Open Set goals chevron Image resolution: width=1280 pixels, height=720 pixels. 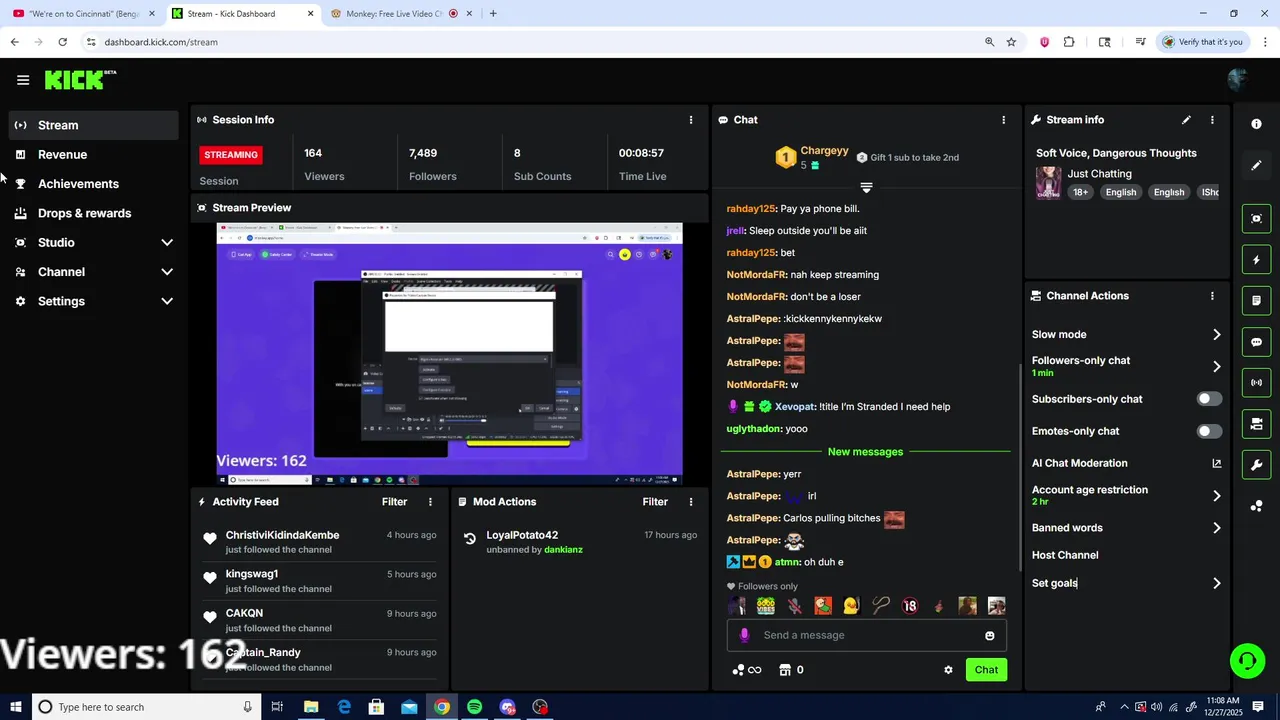(x=1217, y=583)
